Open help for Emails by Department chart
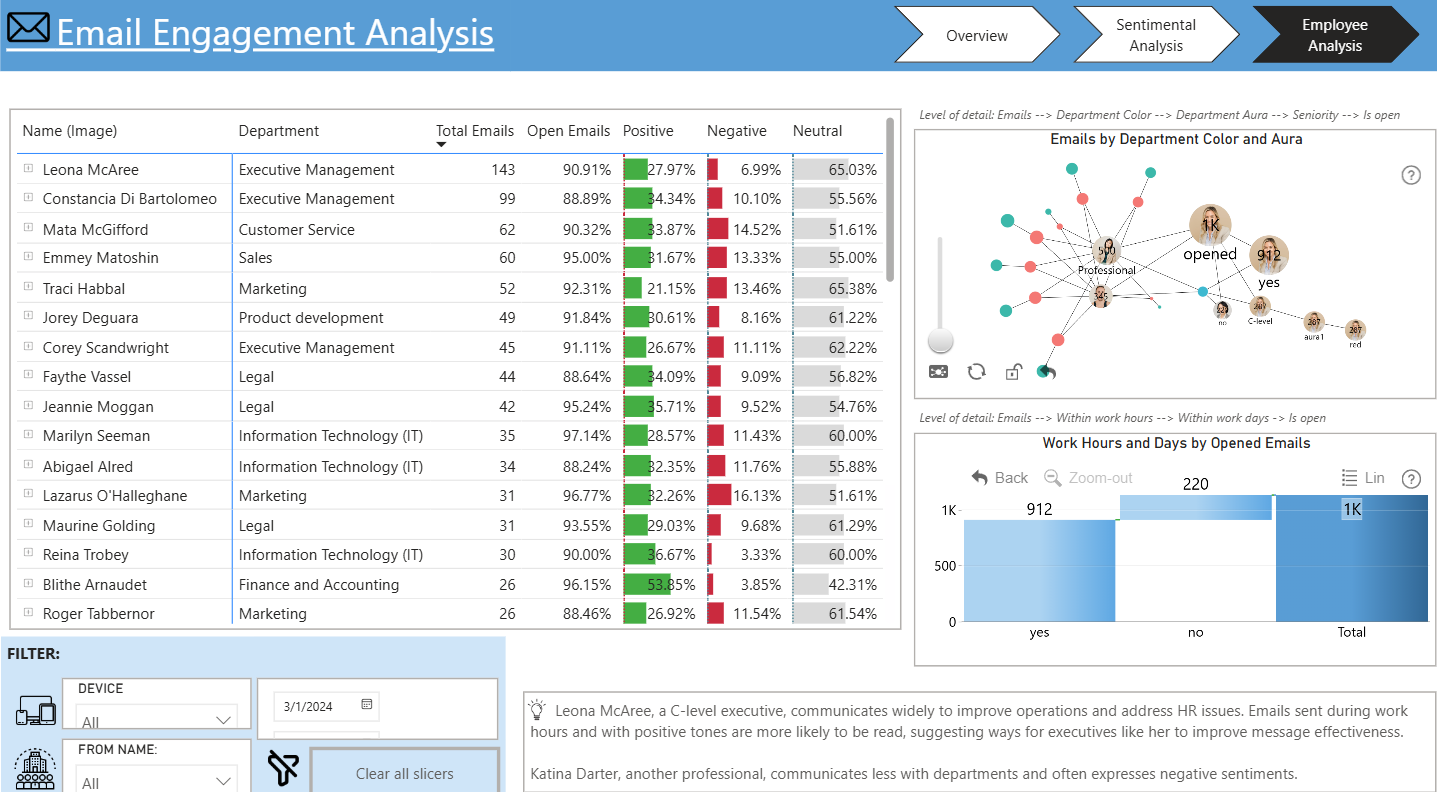1437x792 pixels. 1411,175
